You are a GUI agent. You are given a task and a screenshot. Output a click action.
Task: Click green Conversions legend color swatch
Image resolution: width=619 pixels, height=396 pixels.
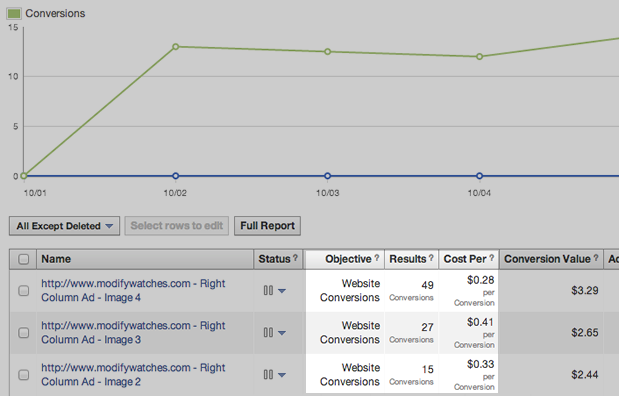pyautogui.click(x=14, y=13)
